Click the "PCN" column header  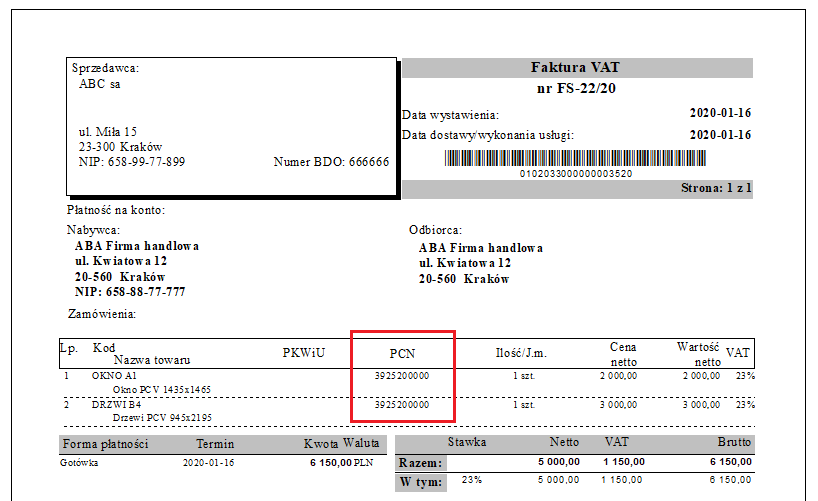(x=402, y=354)
